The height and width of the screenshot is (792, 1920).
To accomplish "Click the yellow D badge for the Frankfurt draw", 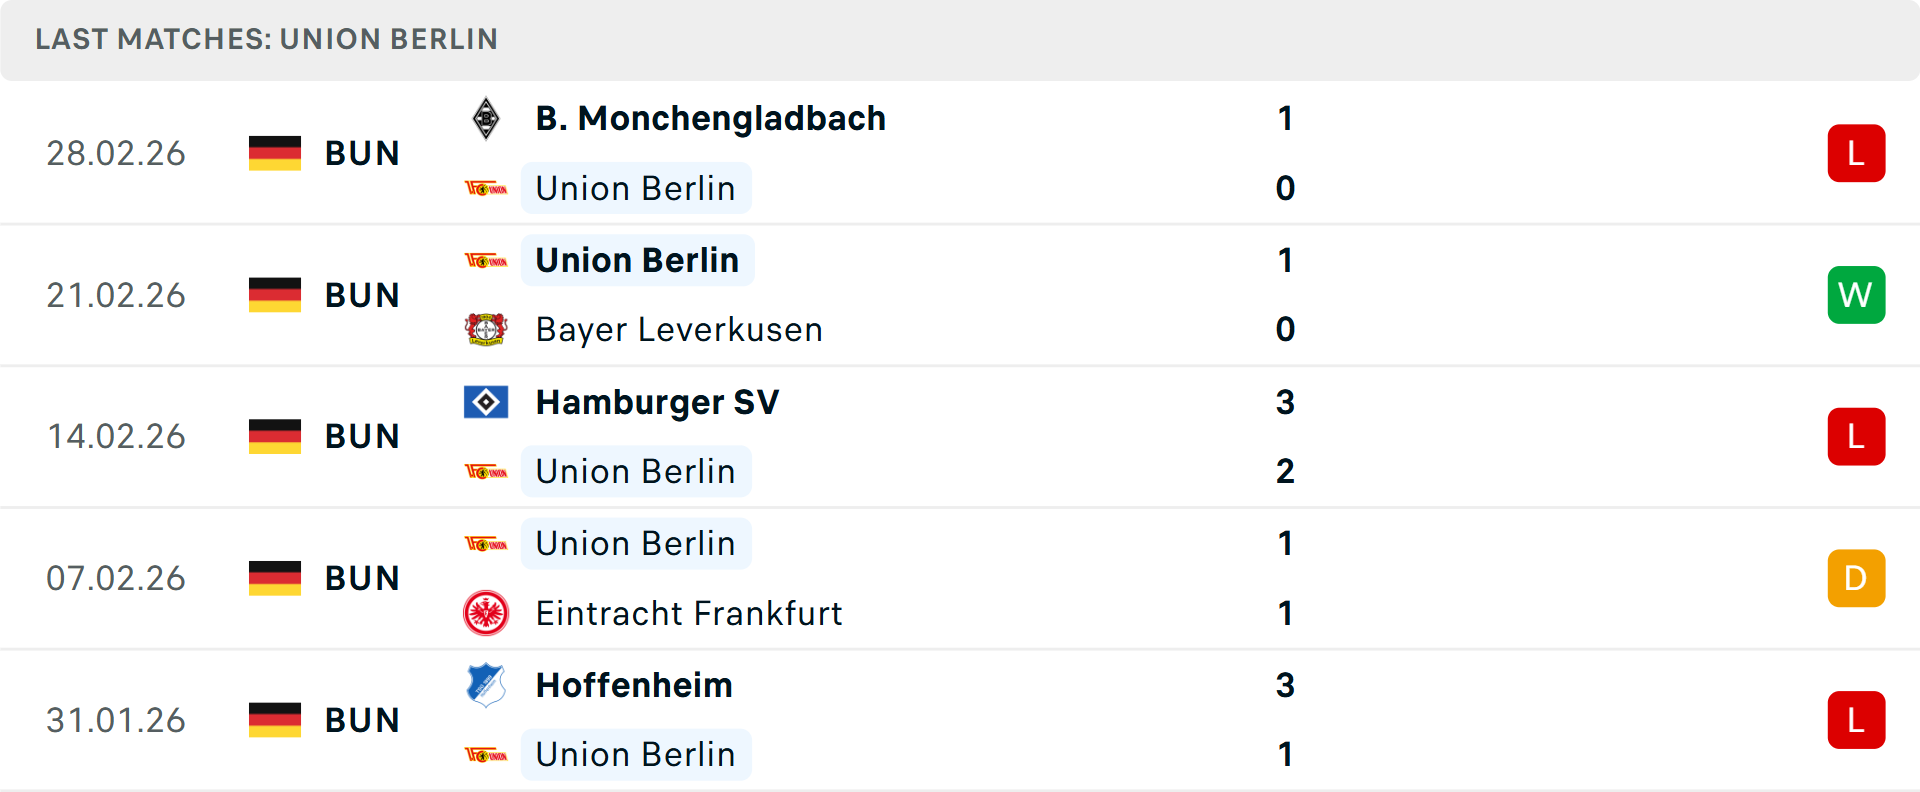I will 1856,578.
